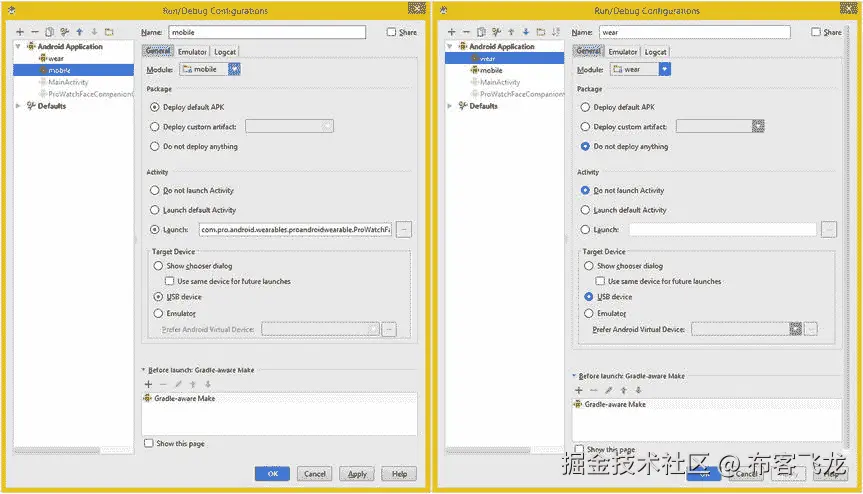Choose Launch default Activity in right wear dialog
Viewport: 863px width, 494px height.
585,210
